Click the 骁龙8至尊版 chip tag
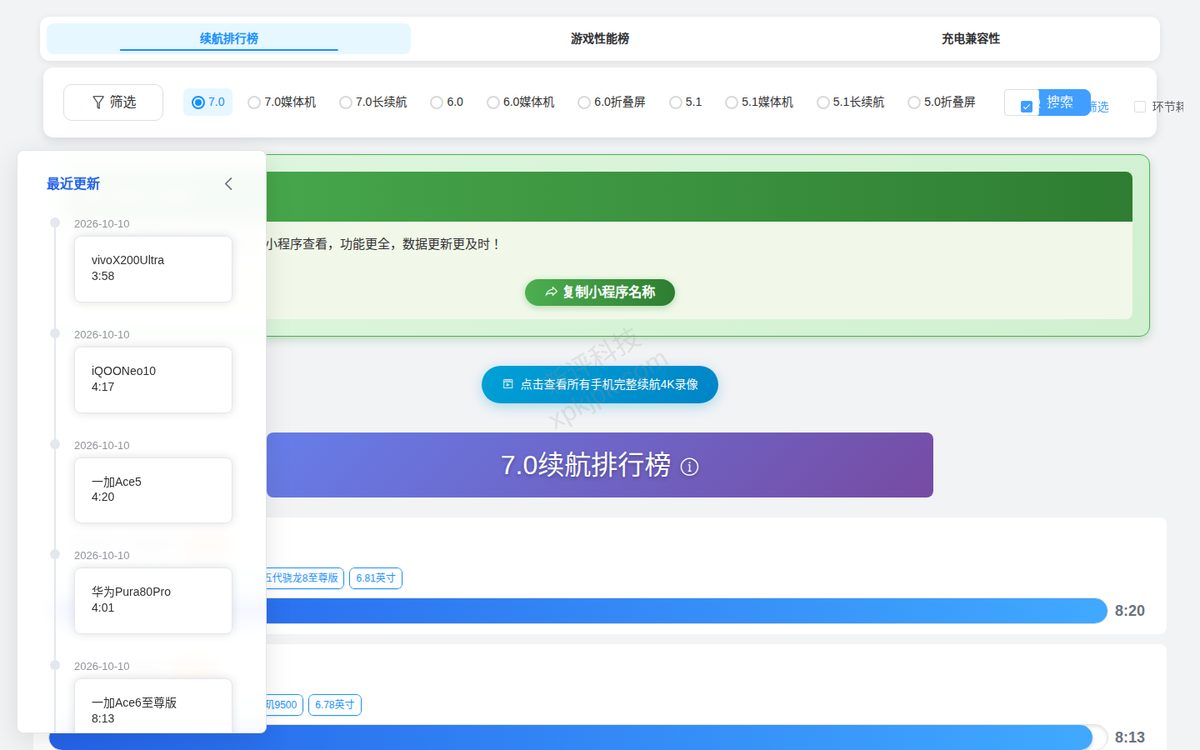 click(304, 578)
